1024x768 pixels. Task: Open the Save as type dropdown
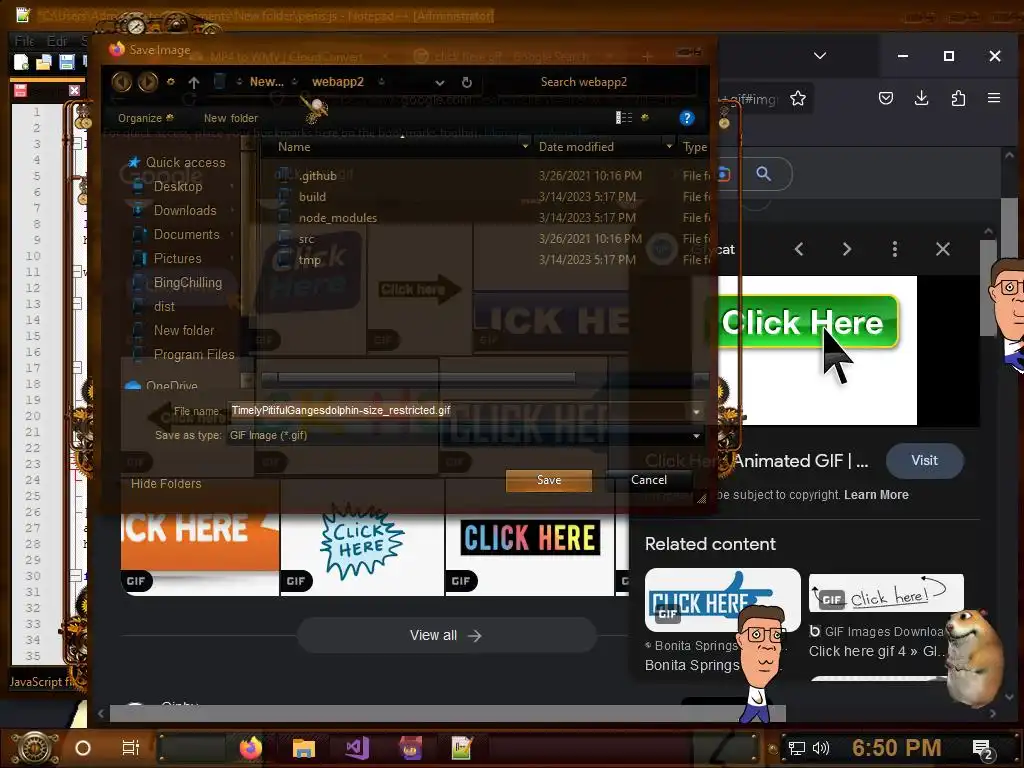(696, 436)
